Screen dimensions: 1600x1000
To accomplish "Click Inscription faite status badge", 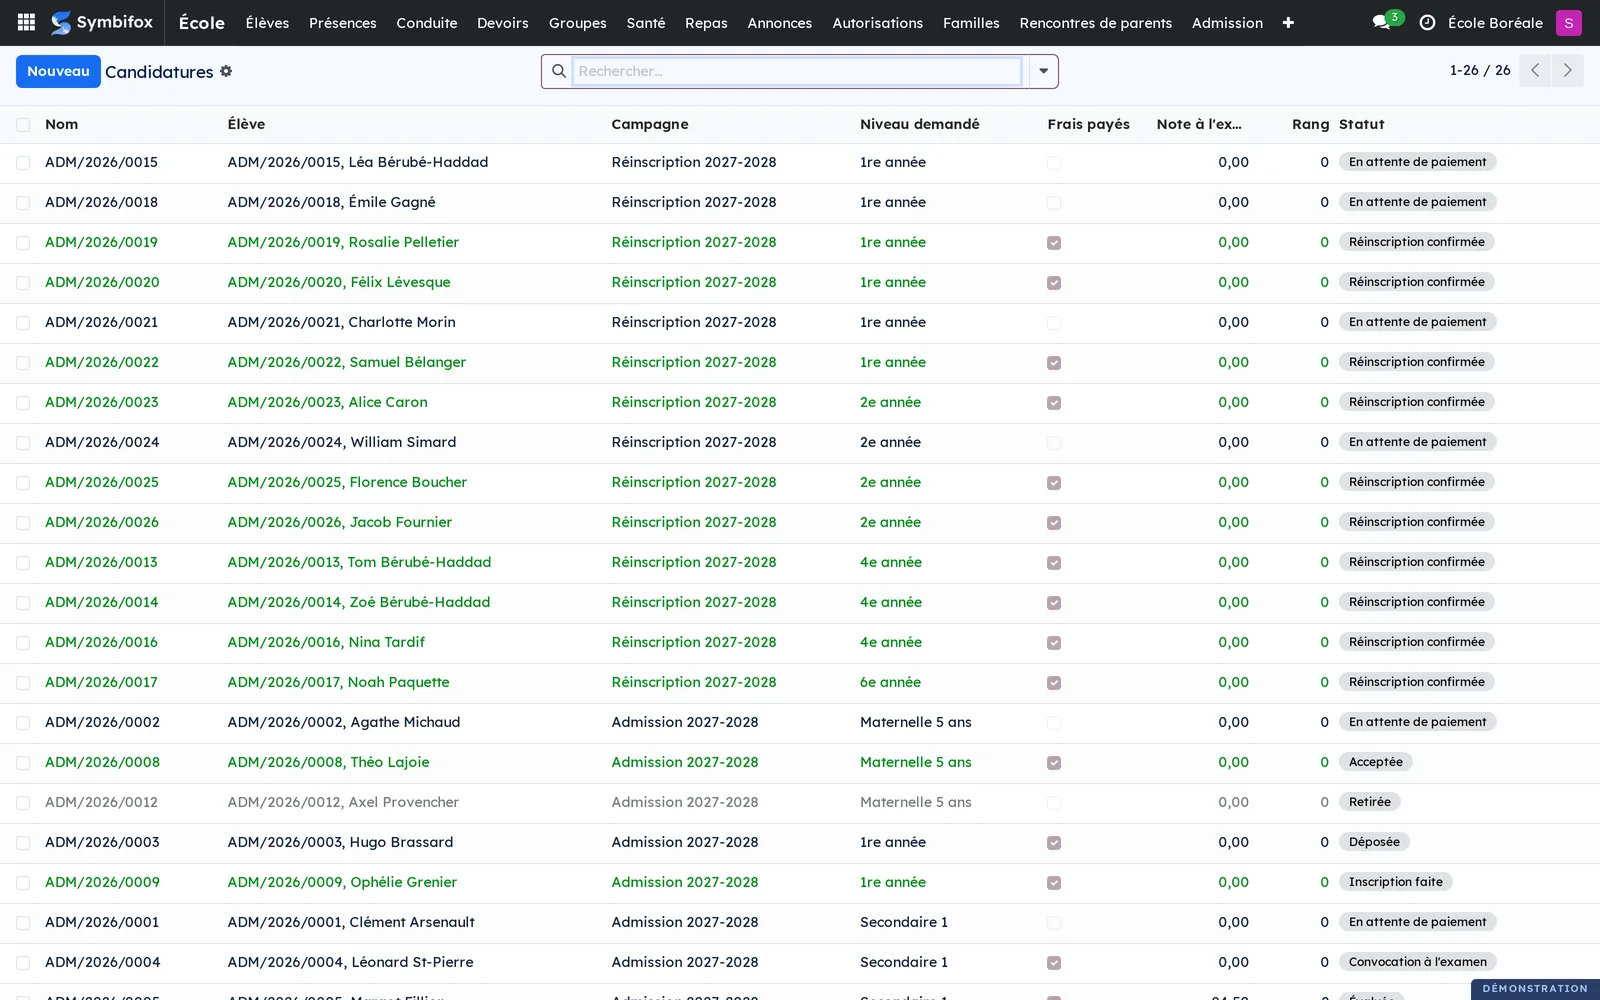I will coord(1395,882).
